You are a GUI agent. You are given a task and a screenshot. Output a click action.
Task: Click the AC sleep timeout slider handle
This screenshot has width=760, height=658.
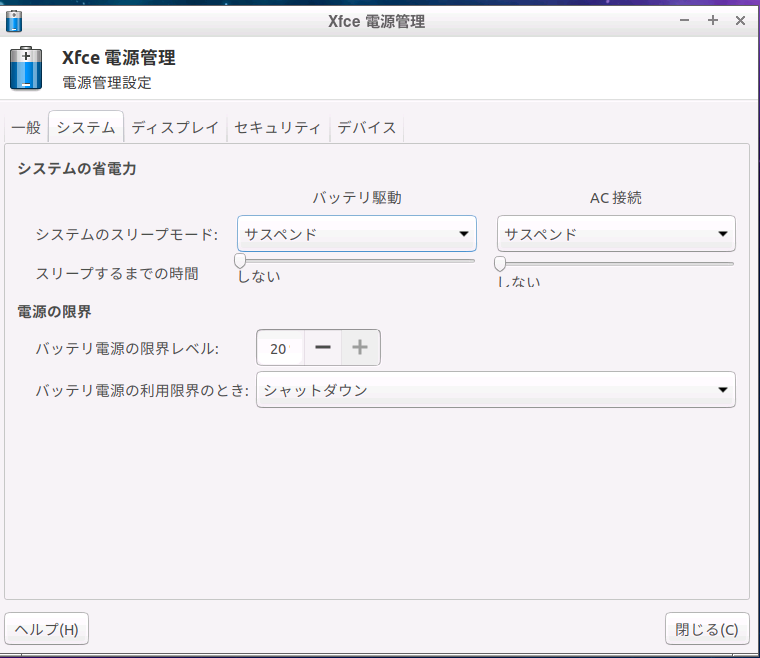(500, 264)
